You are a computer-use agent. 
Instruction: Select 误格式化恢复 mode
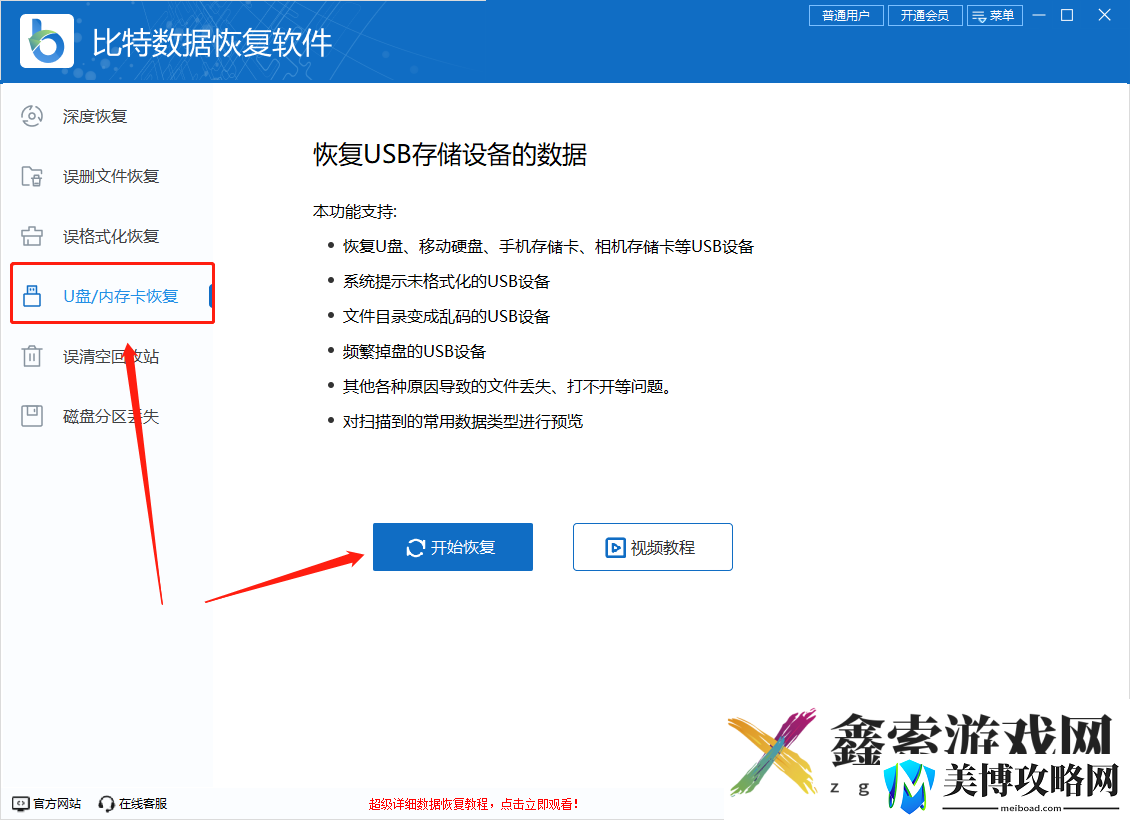tap(112, 236)
